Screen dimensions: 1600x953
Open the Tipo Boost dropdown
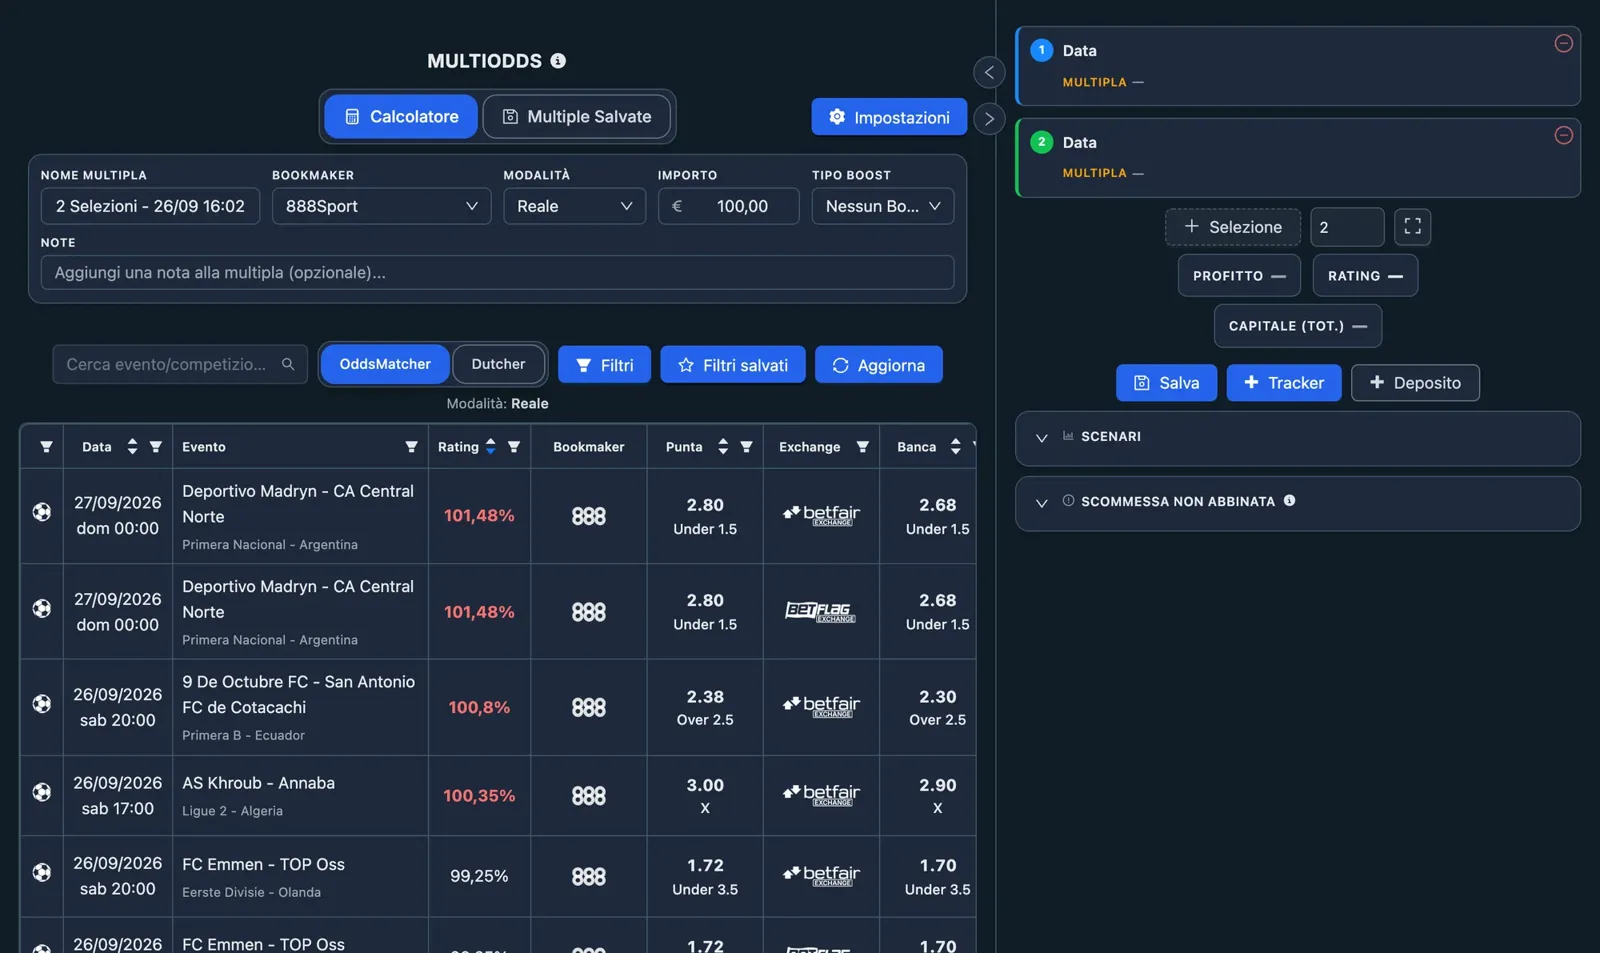882,206
